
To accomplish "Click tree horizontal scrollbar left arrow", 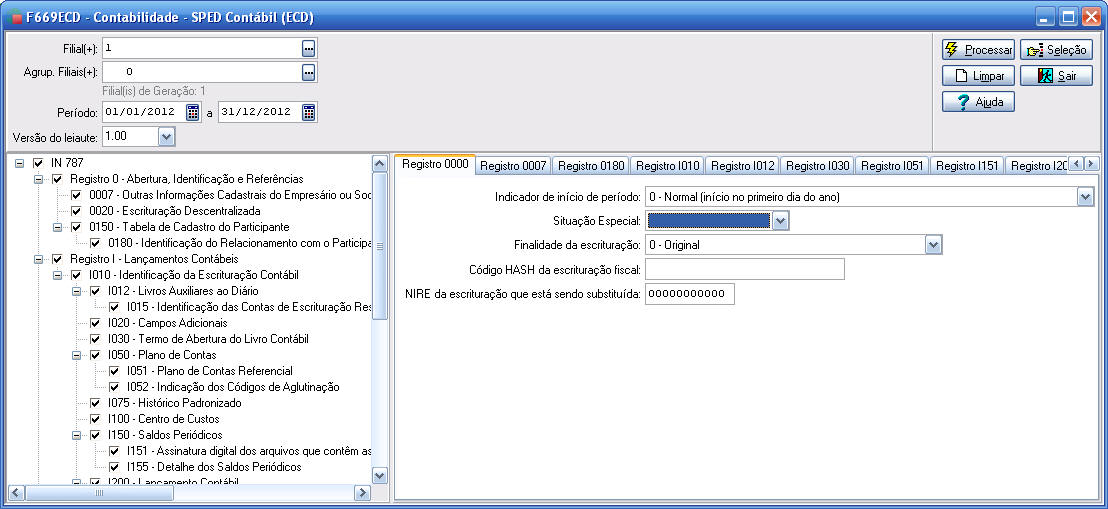I will point(16,492).
